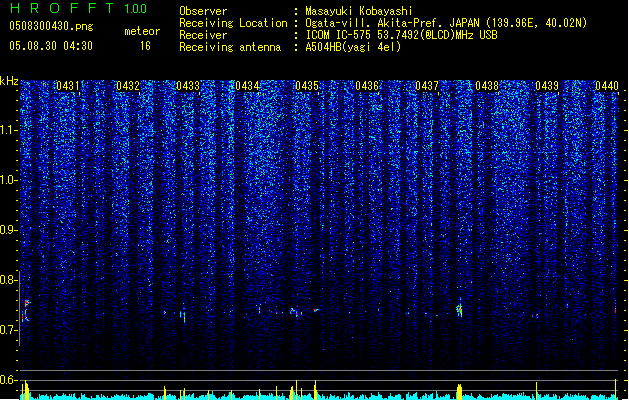The height and width of the screenshot is (400, 629).
Task: Click the 0438 time marker
Action: click(x=487, y=86)
